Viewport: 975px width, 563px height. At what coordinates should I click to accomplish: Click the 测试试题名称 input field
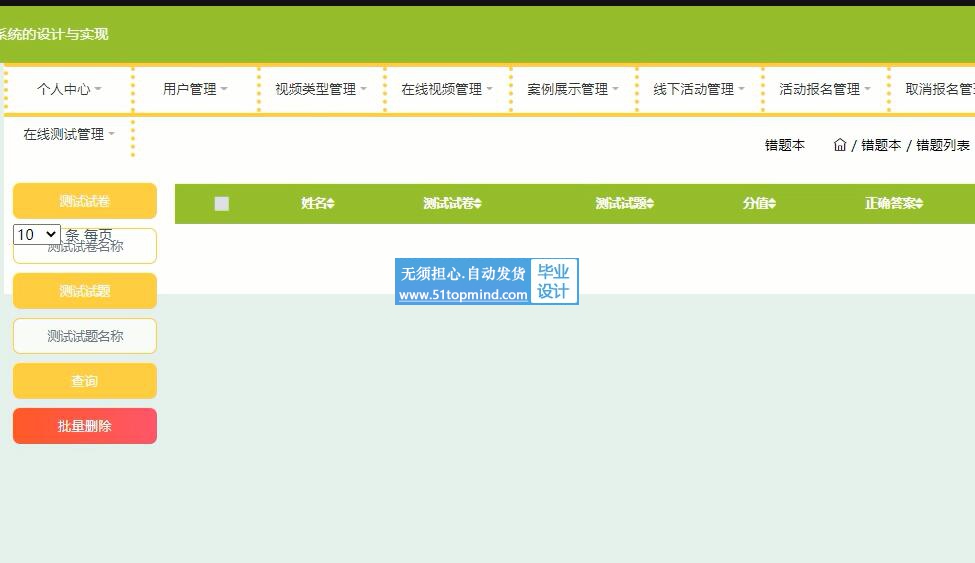[85, 336]
